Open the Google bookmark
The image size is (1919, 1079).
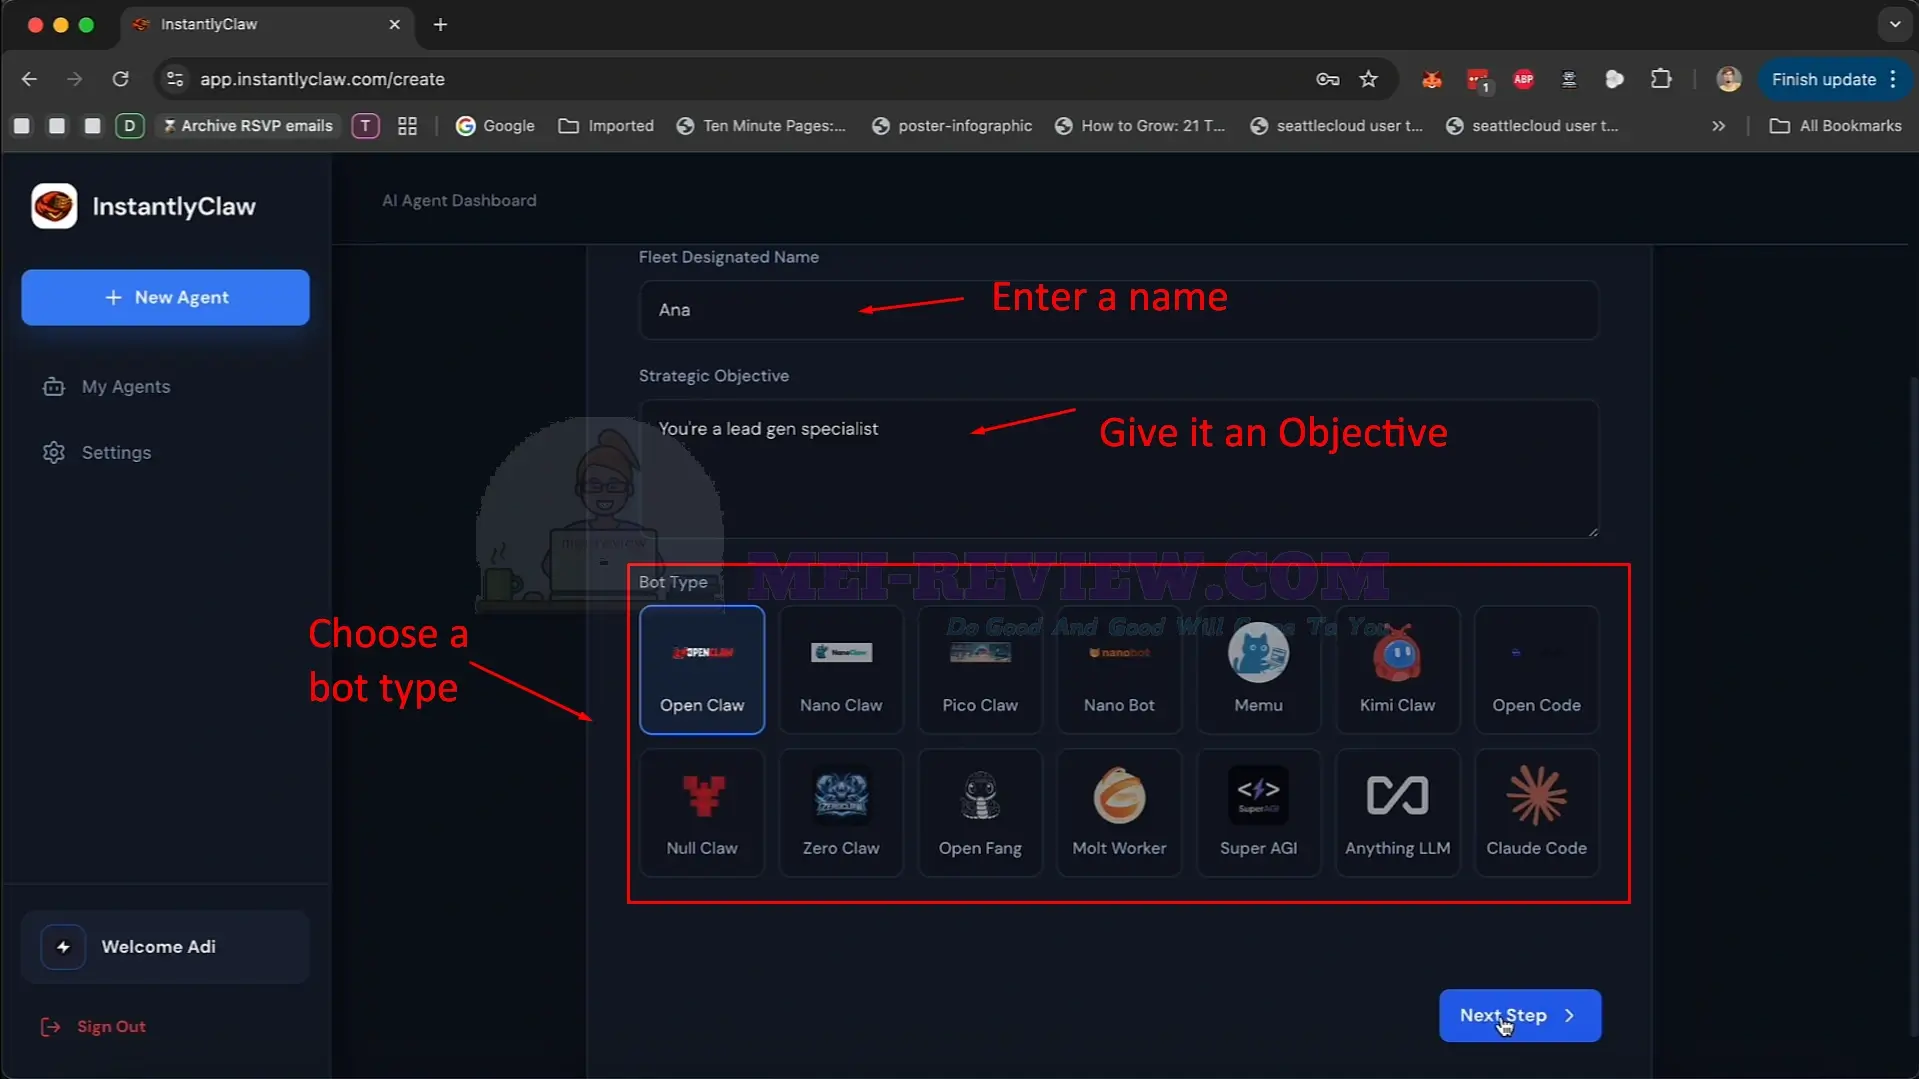(495, 126)
